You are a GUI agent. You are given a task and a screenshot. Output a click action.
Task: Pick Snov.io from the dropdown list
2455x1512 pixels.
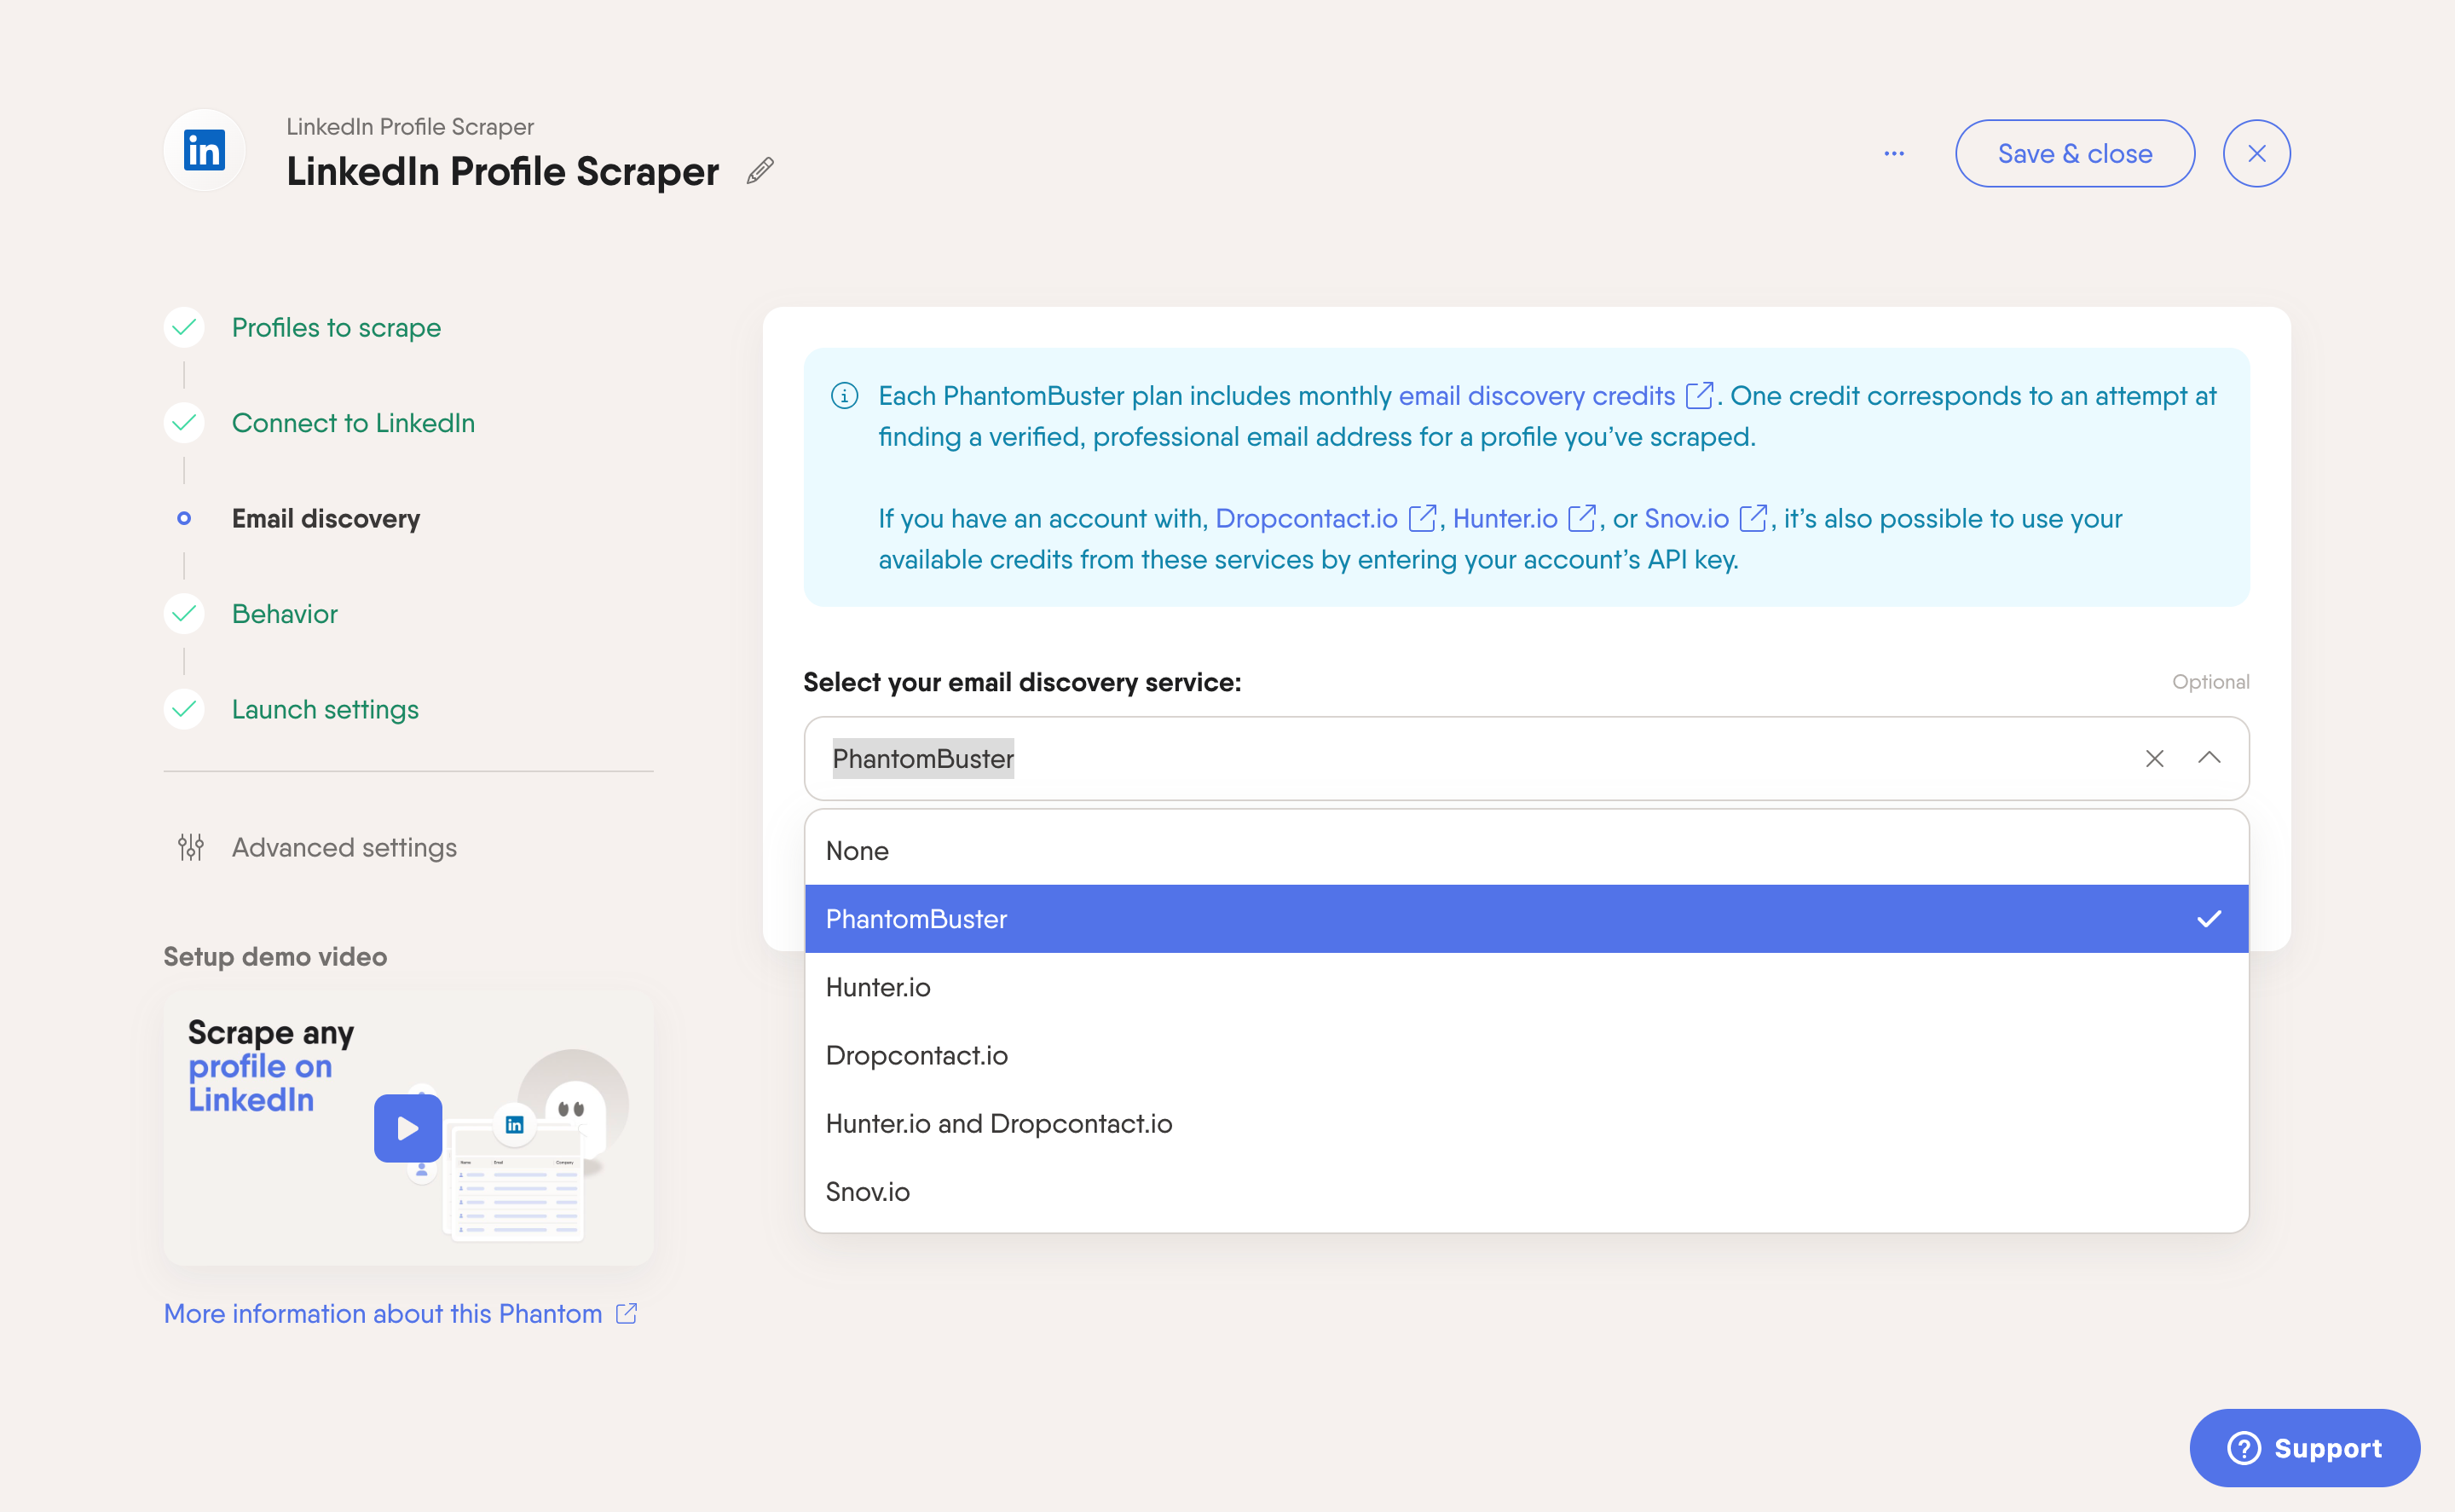click(1526, 1192)
